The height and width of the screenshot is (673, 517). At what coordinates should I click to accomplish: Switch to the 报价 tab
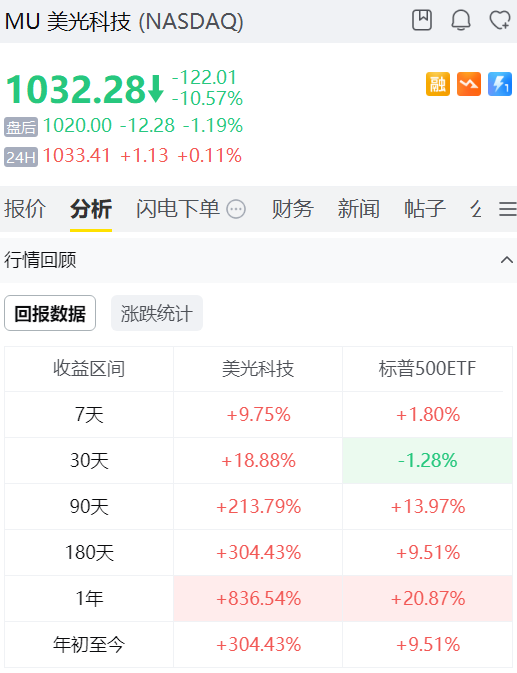click(x=25, y=209)
